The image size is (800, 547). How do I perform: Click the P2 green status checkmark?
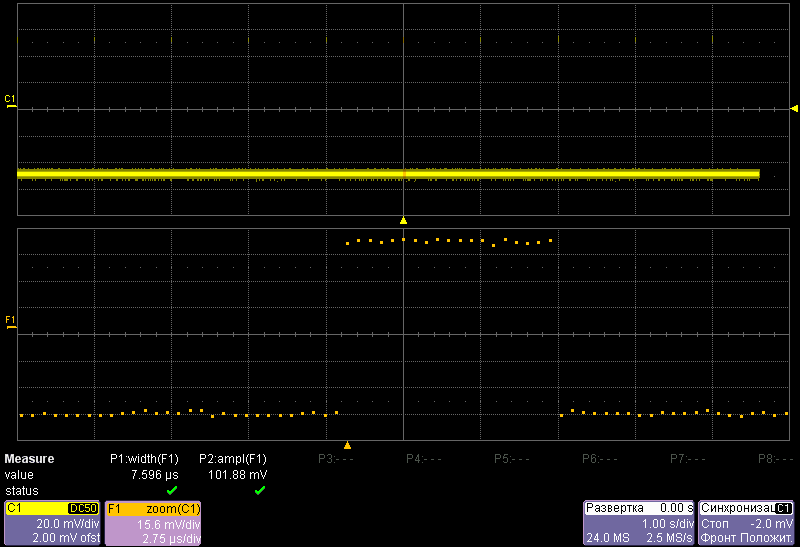260,491
